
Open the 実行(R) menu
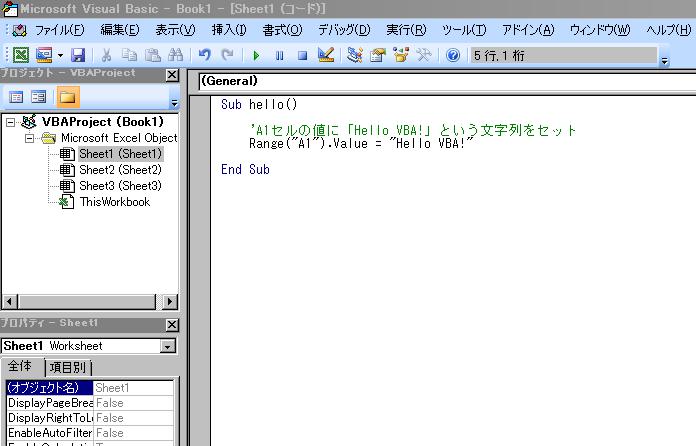tap(406, 30)
